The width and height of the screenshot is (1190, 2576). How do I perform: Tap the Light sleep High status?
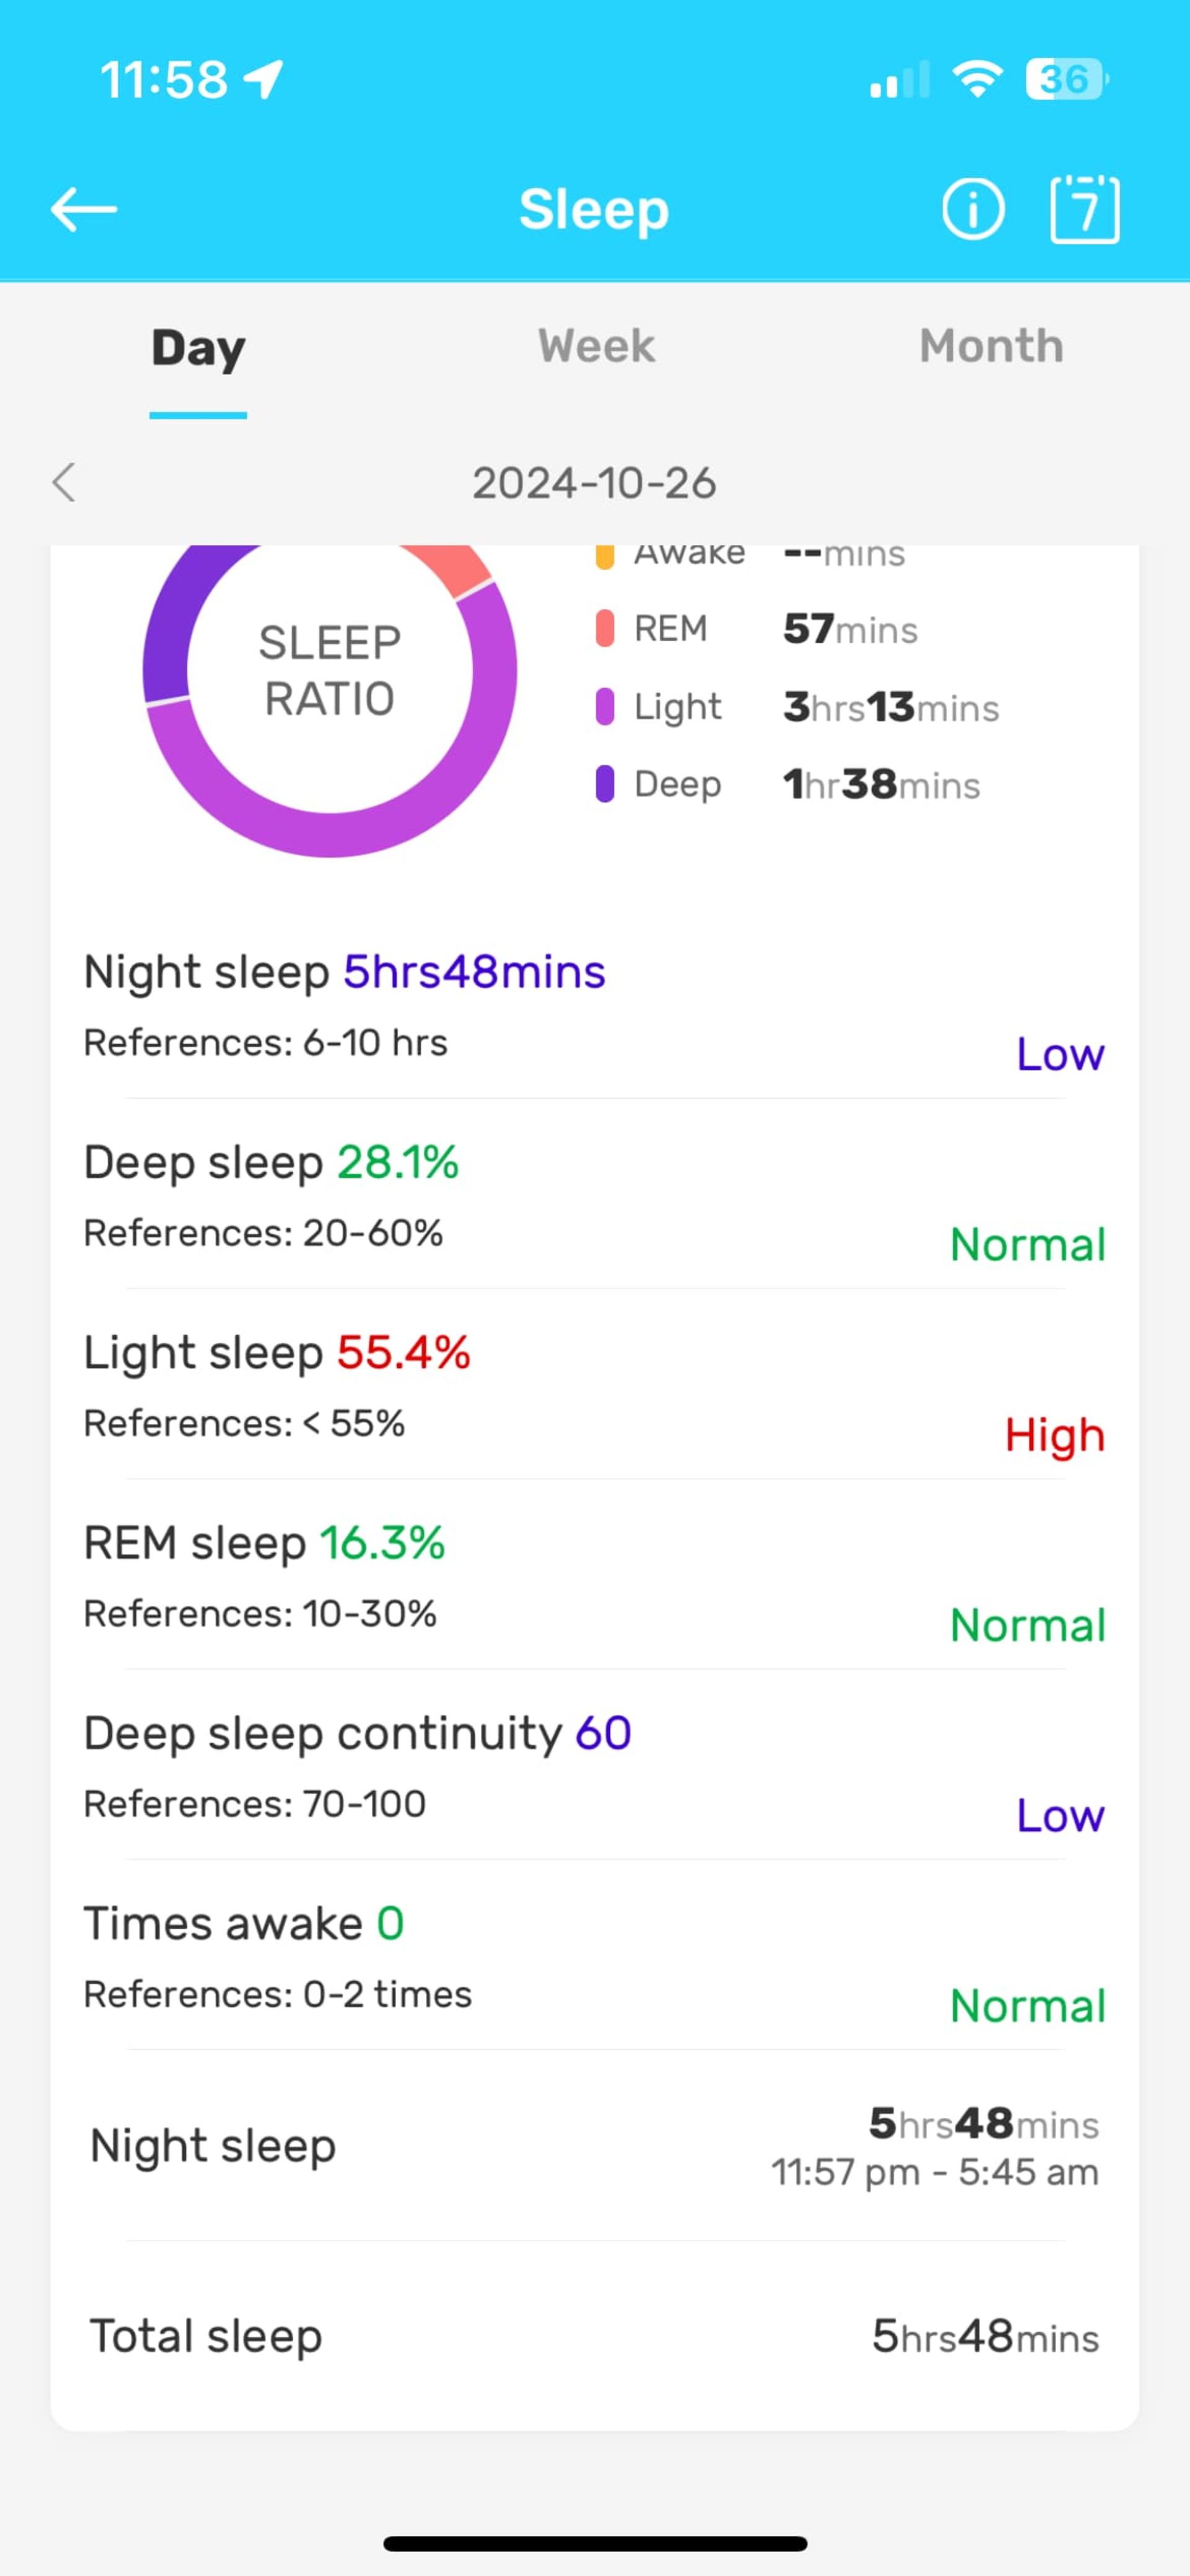tap(1054, 1436)
